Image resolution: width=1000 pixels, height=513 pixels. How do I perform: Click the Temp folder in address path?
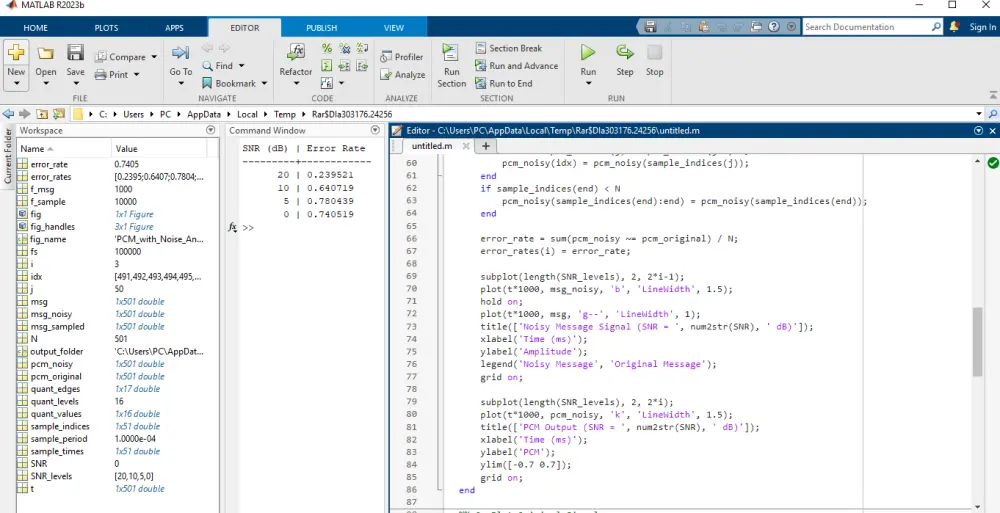(284, 114)
